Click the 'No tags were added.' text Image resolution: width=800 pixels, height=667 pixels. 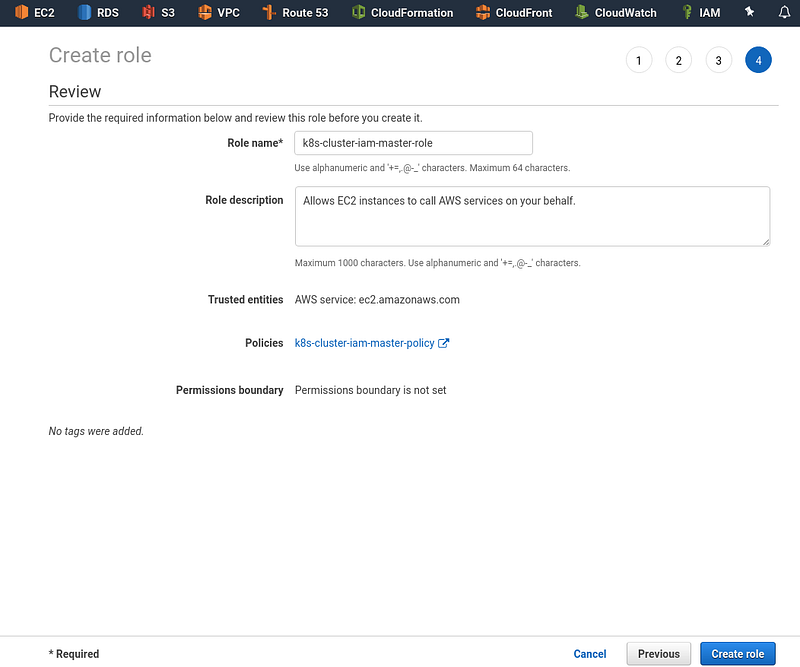pyautogui.click(x=96, y=431)
